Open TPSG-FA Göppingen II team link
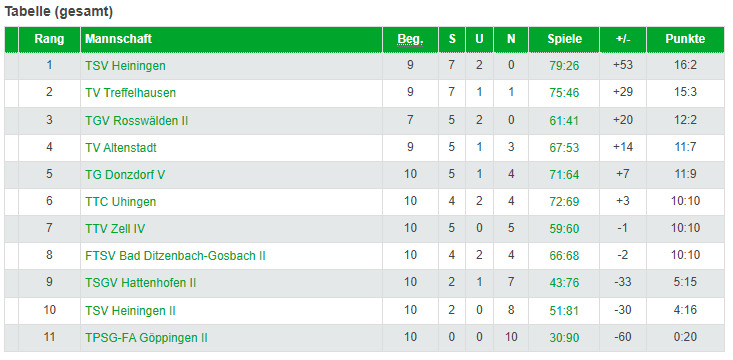This screenshot has height=360, width=733. tap(146, 338)
